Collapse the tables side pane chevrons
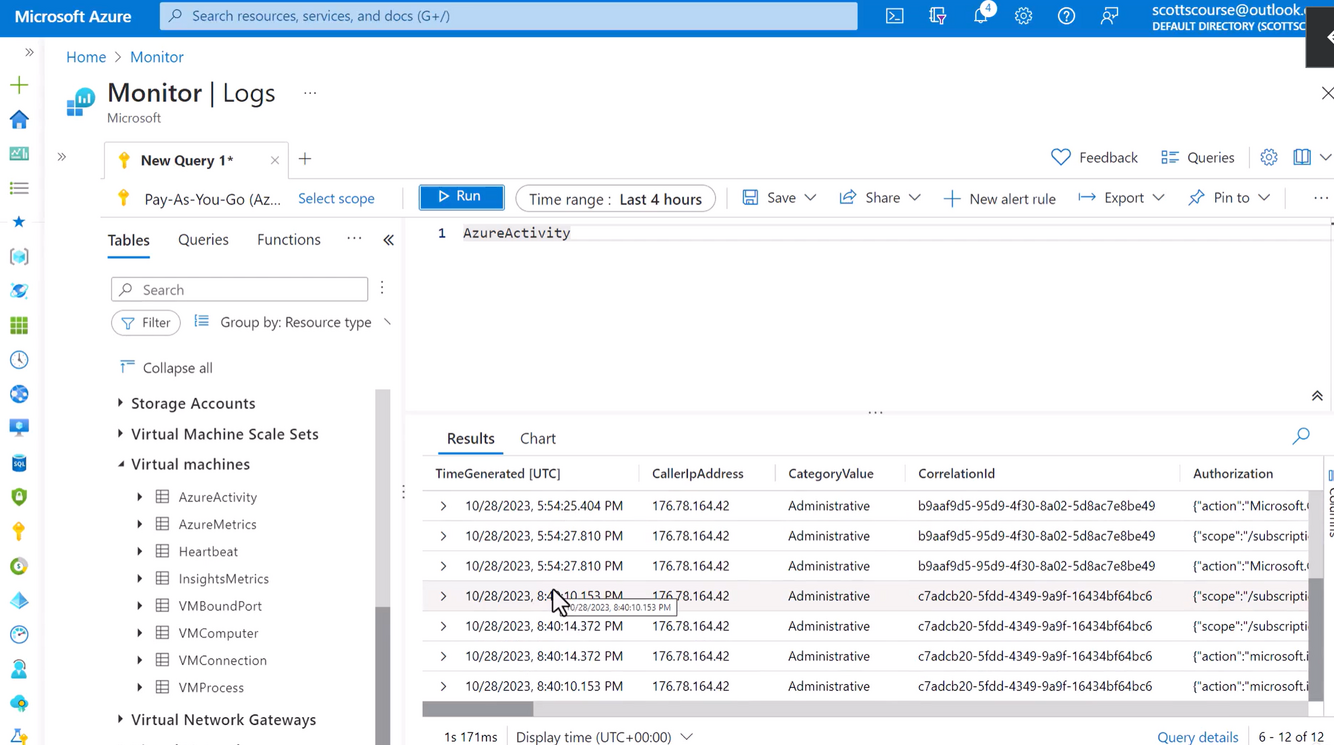This screenshot has width=1334, height=745. click(388, 240)
